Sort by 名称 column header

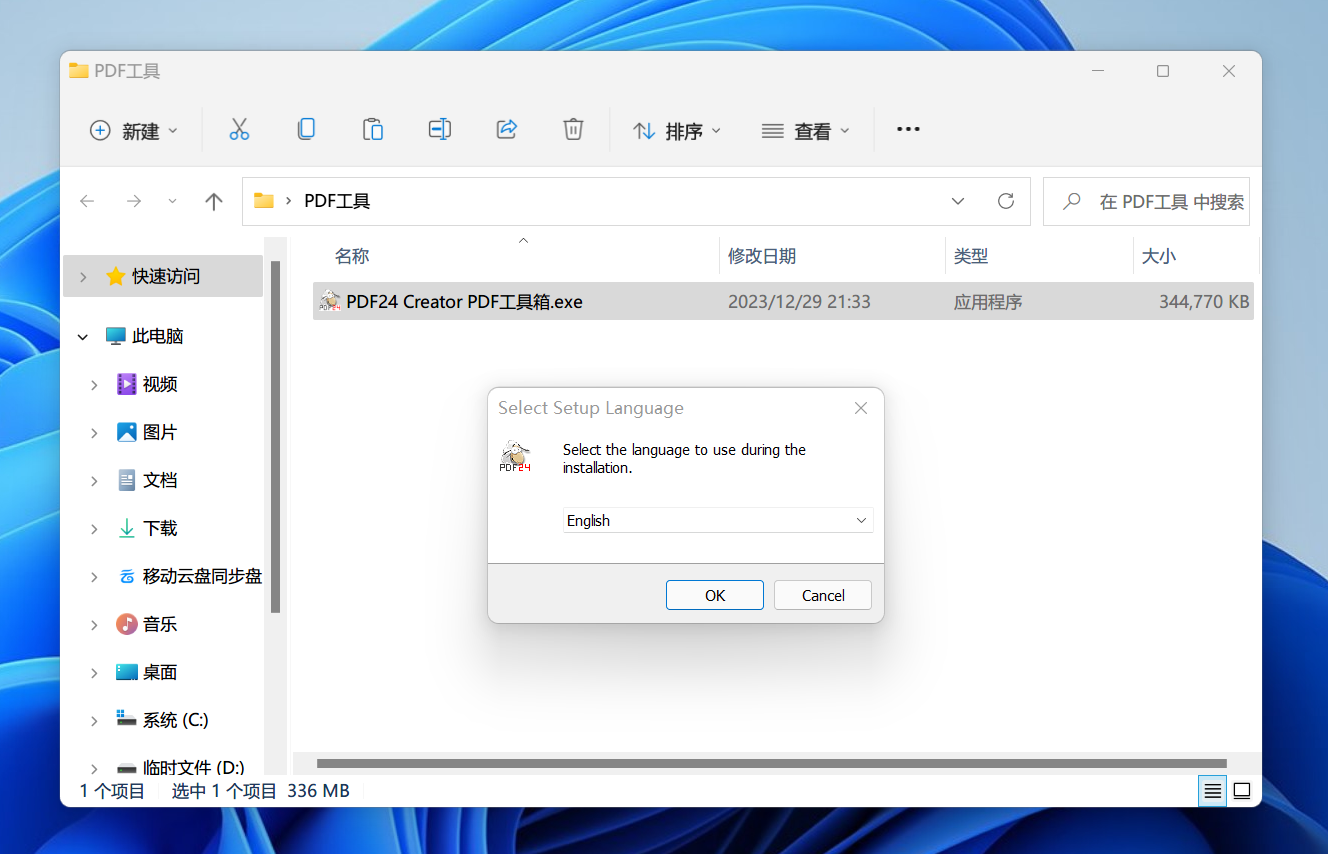352,256
